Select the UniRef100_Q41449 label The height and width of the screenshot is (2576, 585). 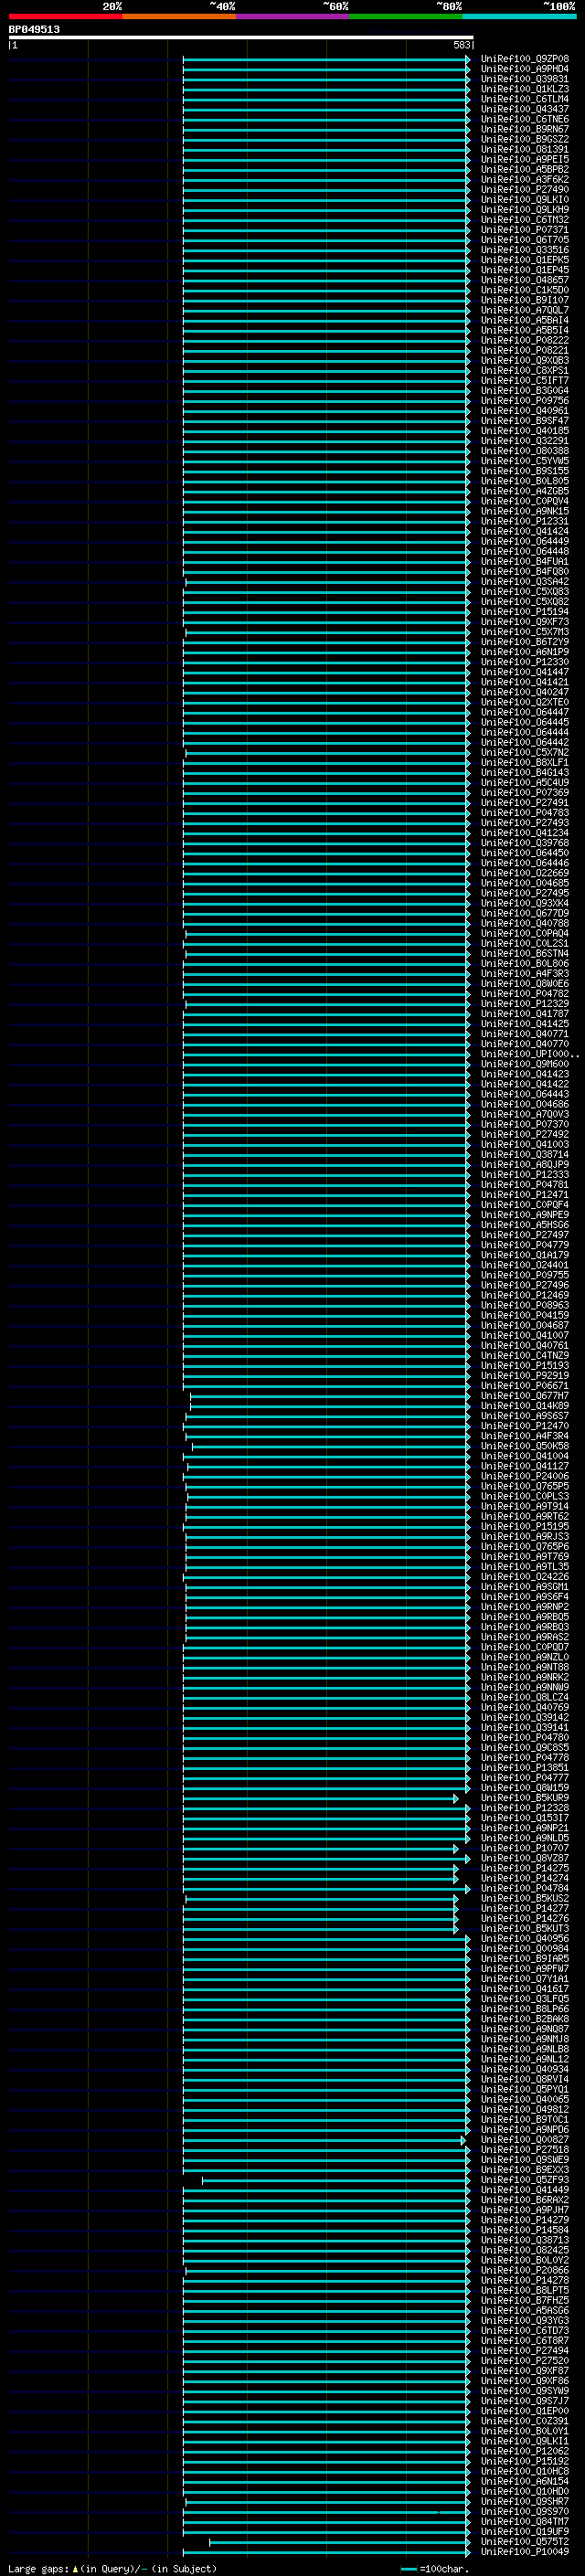coord(524,2189)
